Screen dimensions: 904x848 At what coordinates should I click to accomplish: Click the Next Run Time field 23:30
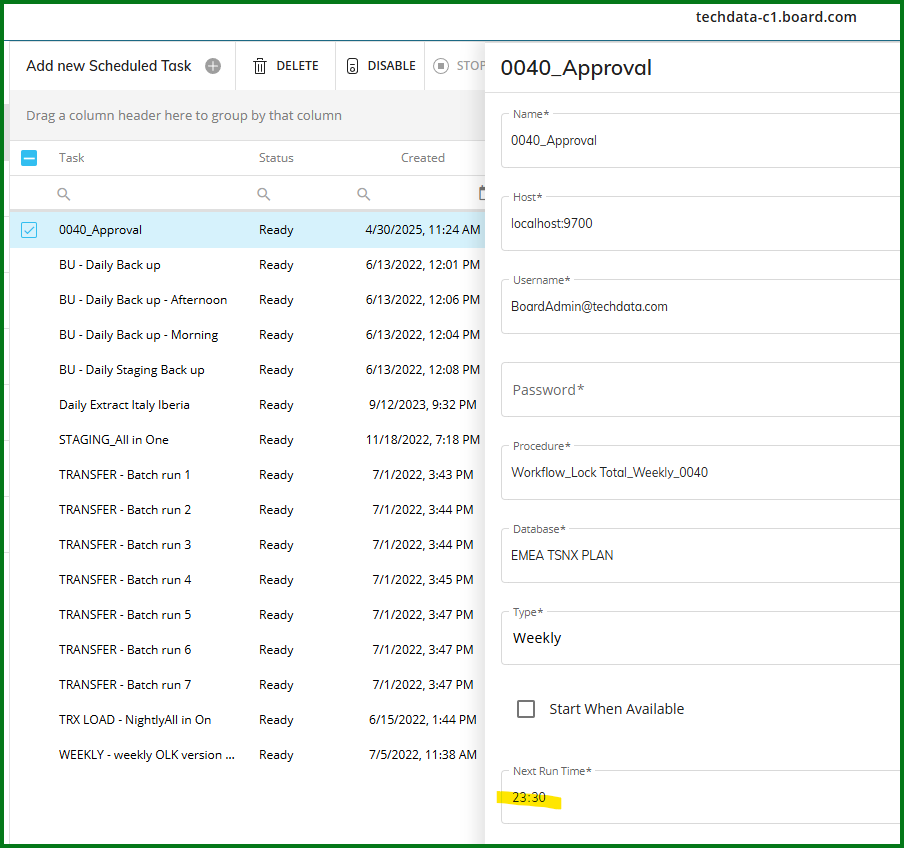(700, 798)
